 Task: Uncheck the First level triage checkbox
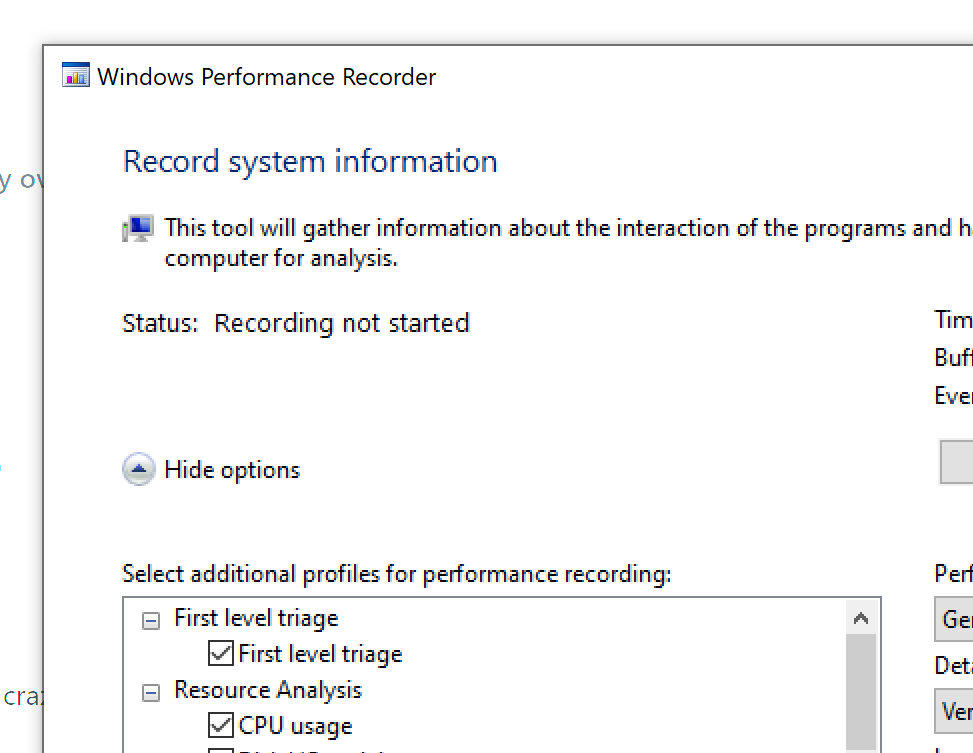click(x=220, y=653)
